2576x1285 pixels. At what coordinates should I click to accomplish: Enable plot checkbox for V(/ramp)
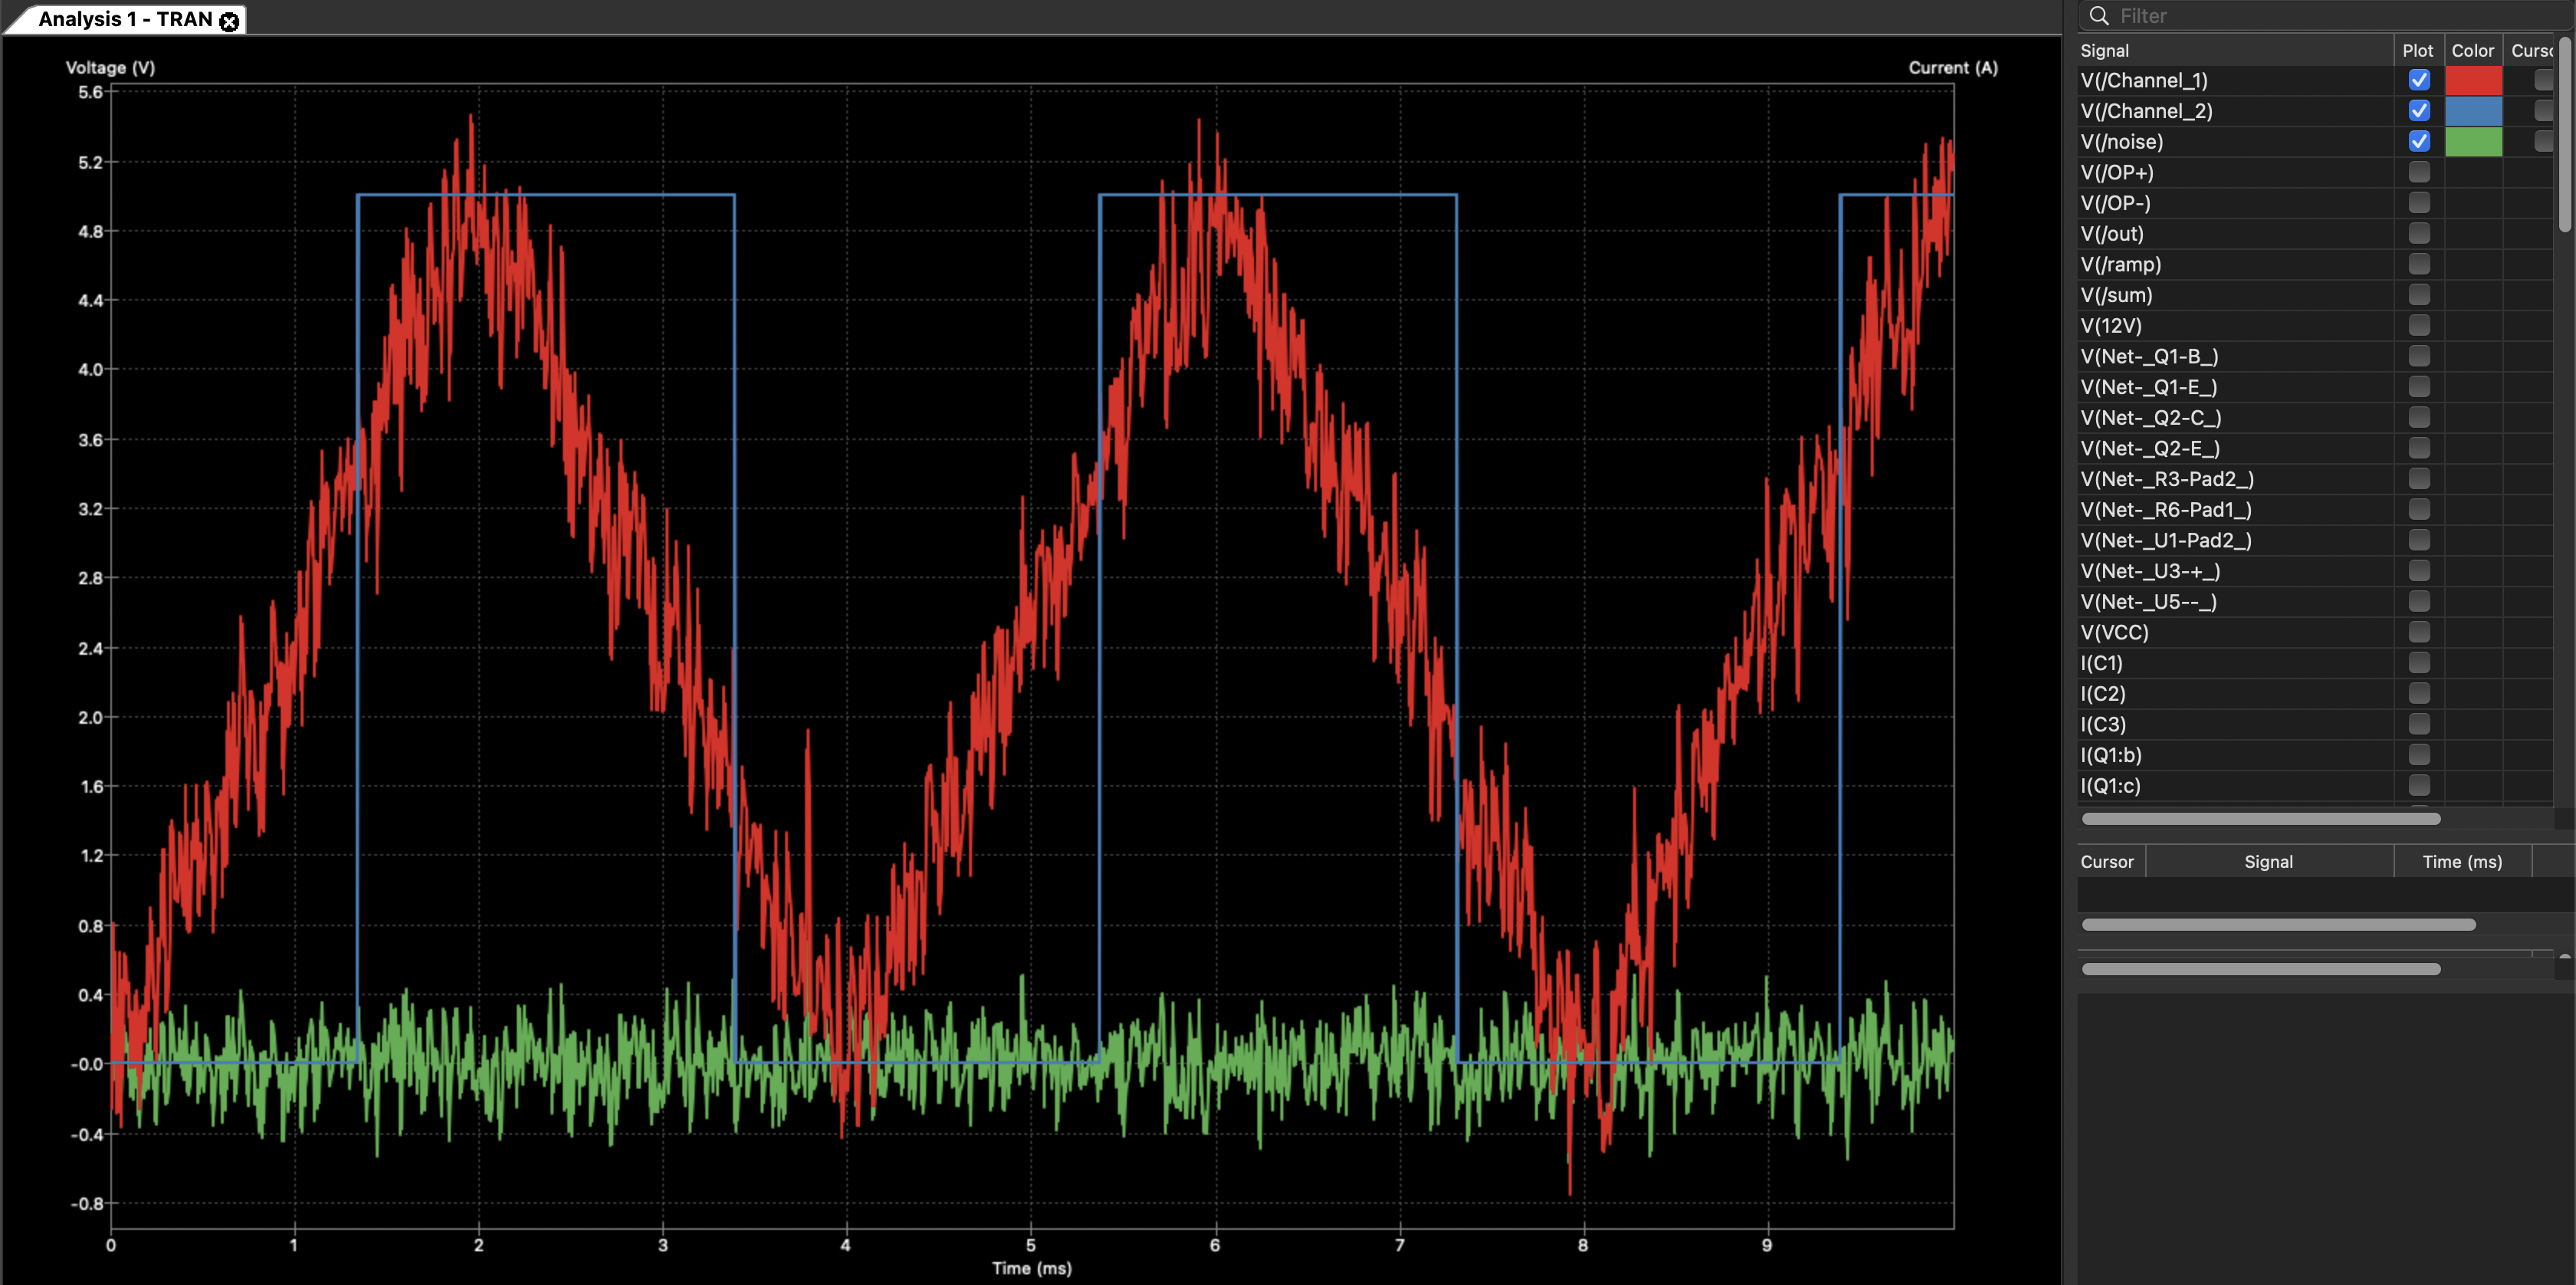coord(2418,264)
